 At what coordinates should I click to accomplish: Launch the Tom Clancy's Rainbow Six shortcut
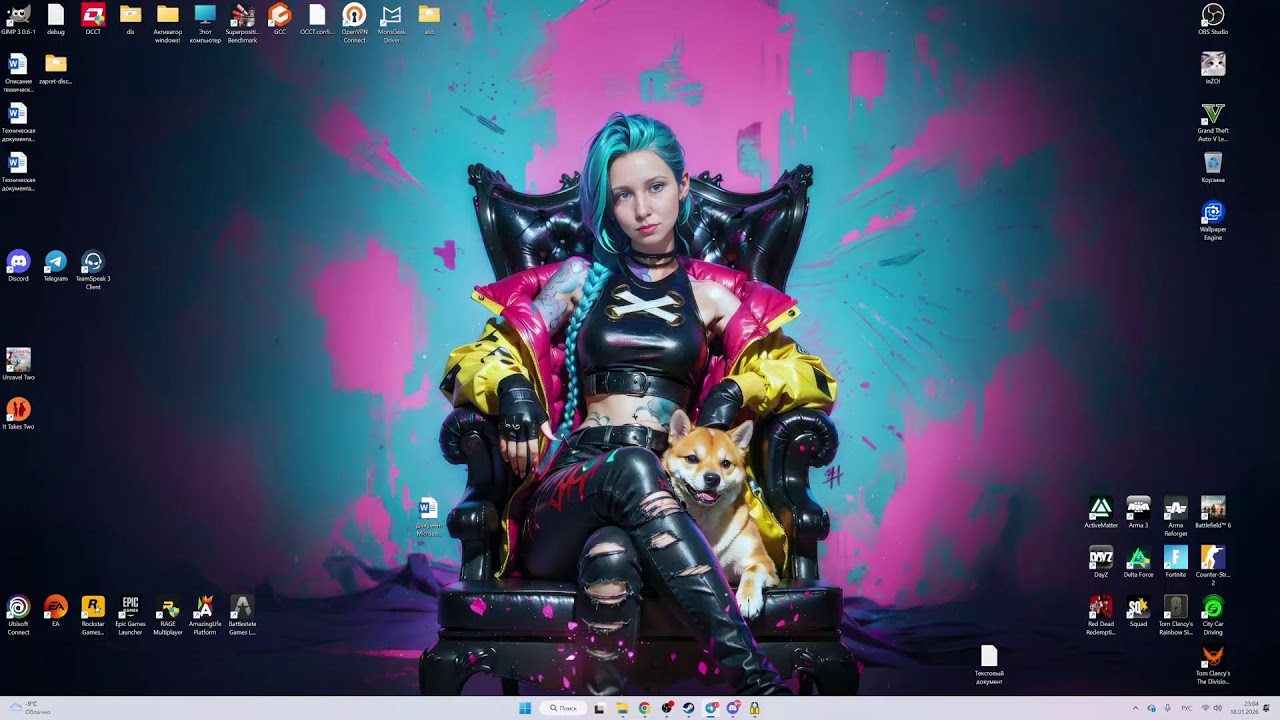1176,616
